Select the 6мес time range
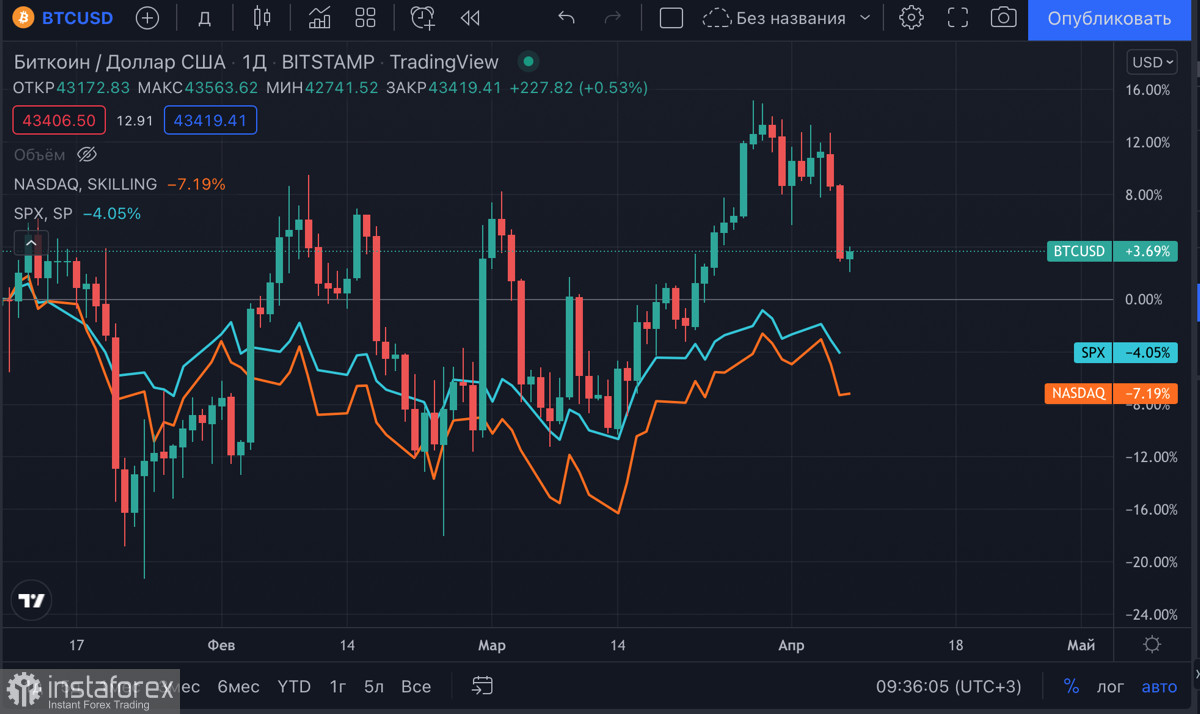This screenshot has height=714, width=1200. tap(238, 686)
